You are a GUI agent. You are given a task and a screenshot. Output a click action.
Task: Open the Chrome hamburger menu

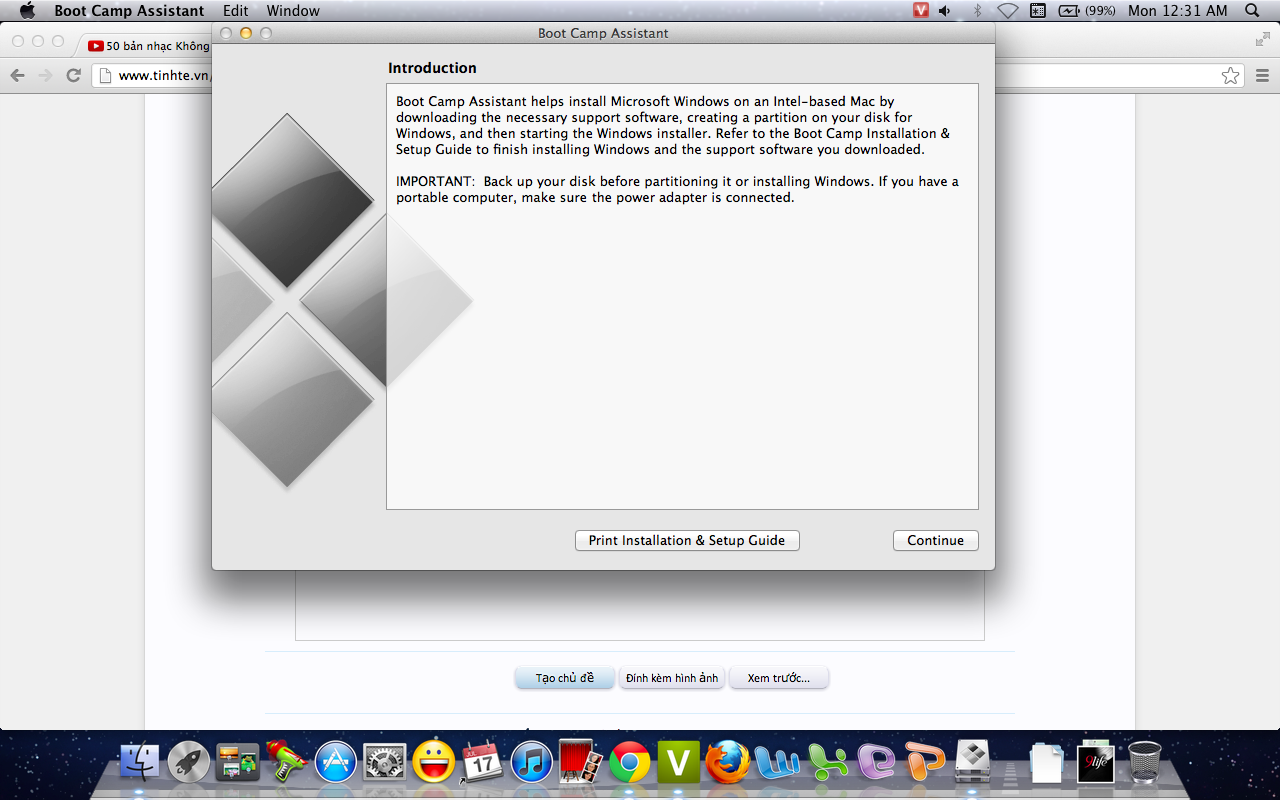[x=1262, y=75]
